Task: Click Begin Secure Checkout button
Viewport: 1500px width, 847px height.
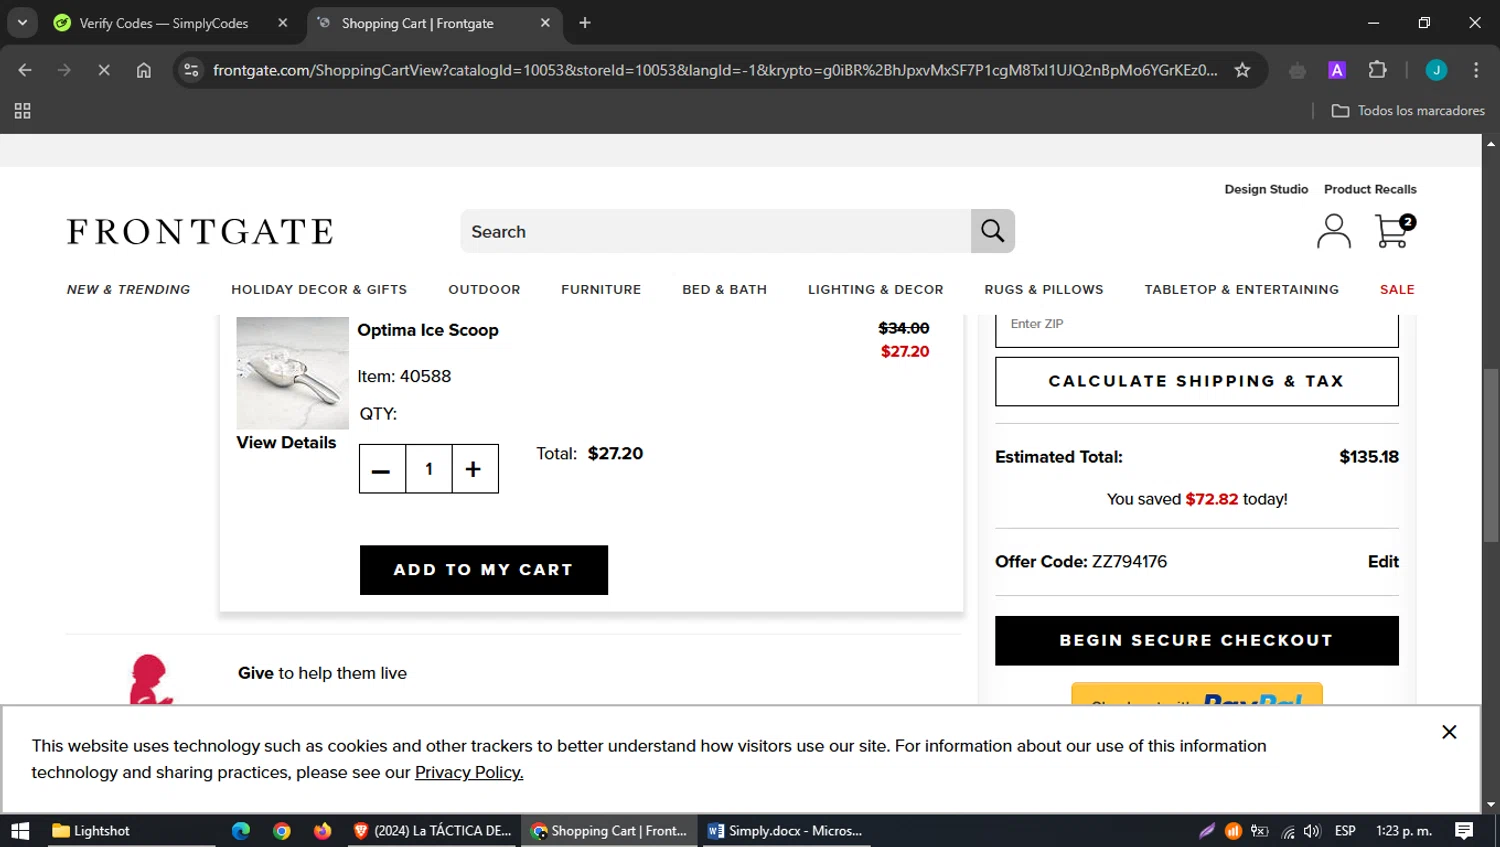Action: tap(1196, 640)
